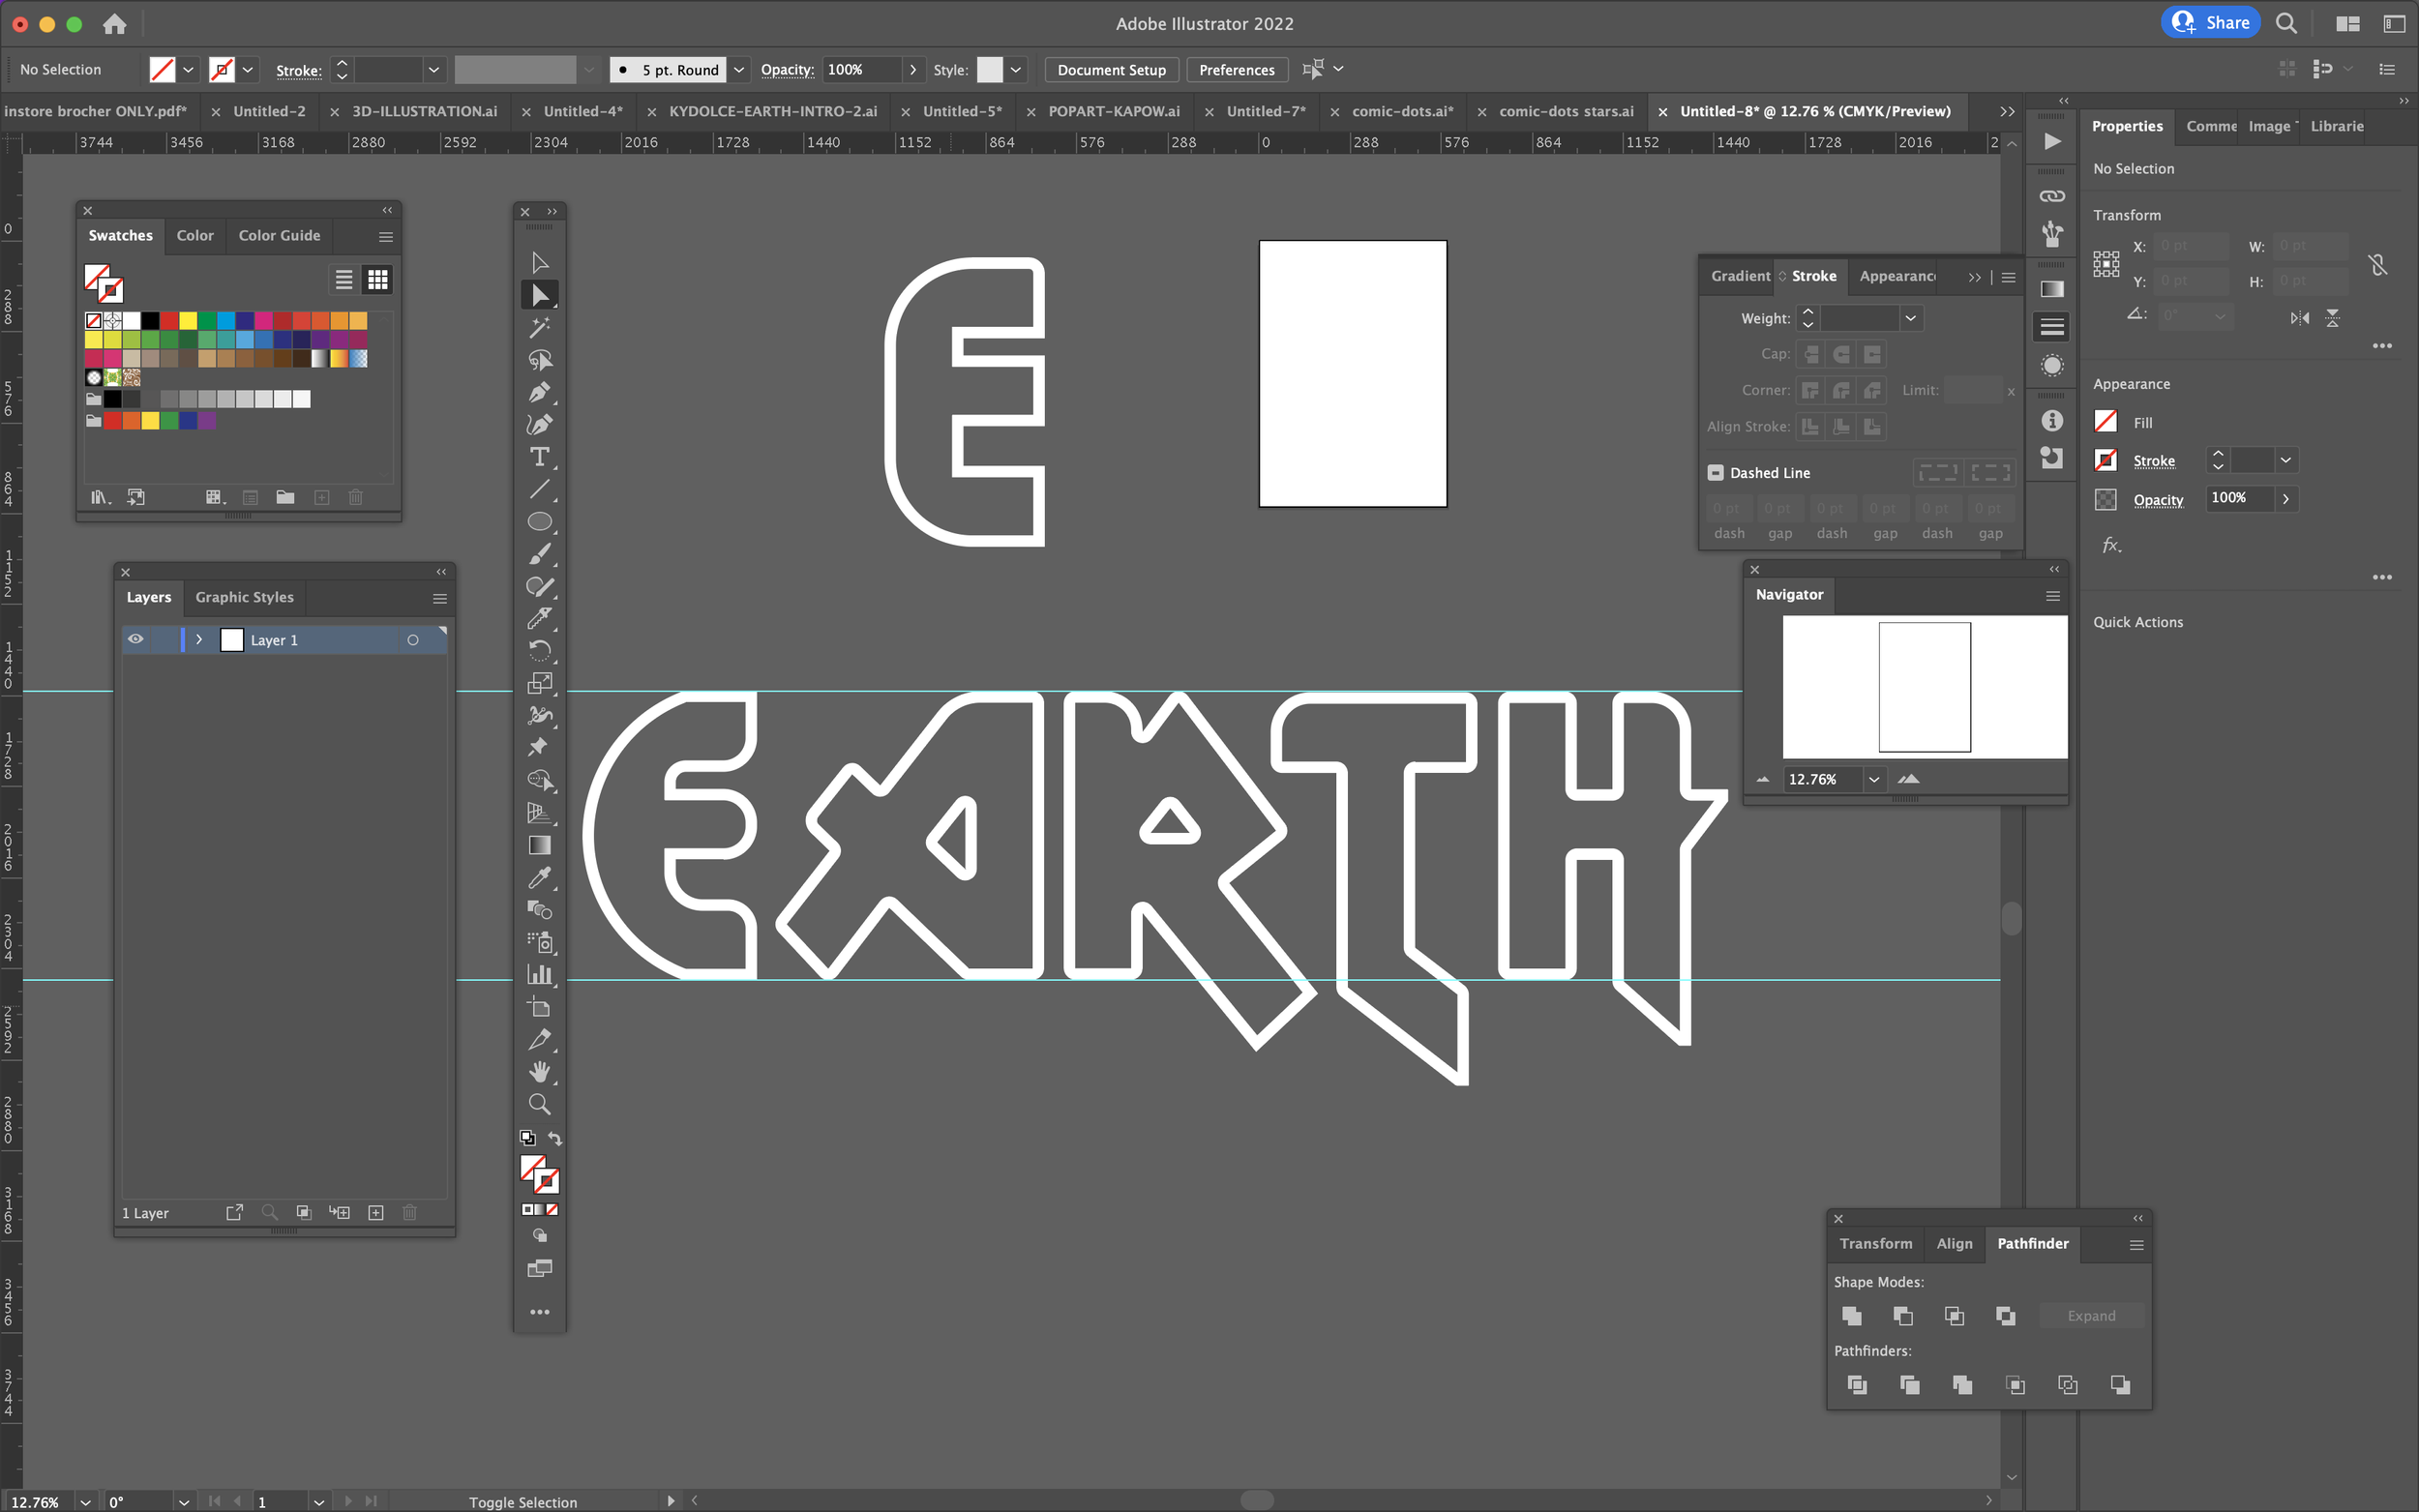Click the Unite shape mode icon
This screenshot has width=2419, height=1512.
point(1852,1316)
